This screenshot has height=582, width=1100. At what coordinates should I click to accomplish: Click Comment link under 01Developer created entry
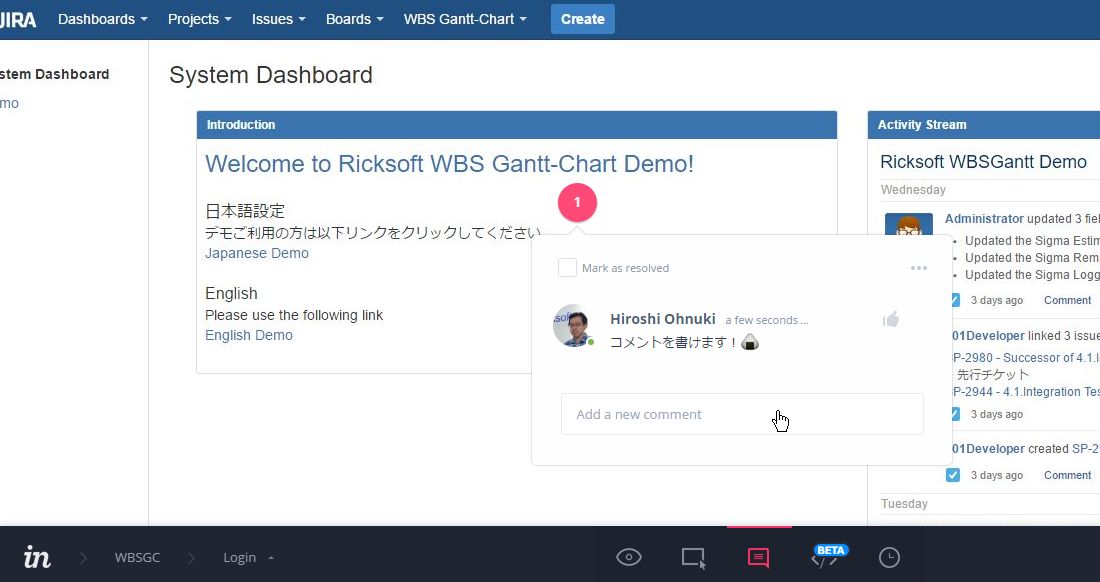point(1067,475)
